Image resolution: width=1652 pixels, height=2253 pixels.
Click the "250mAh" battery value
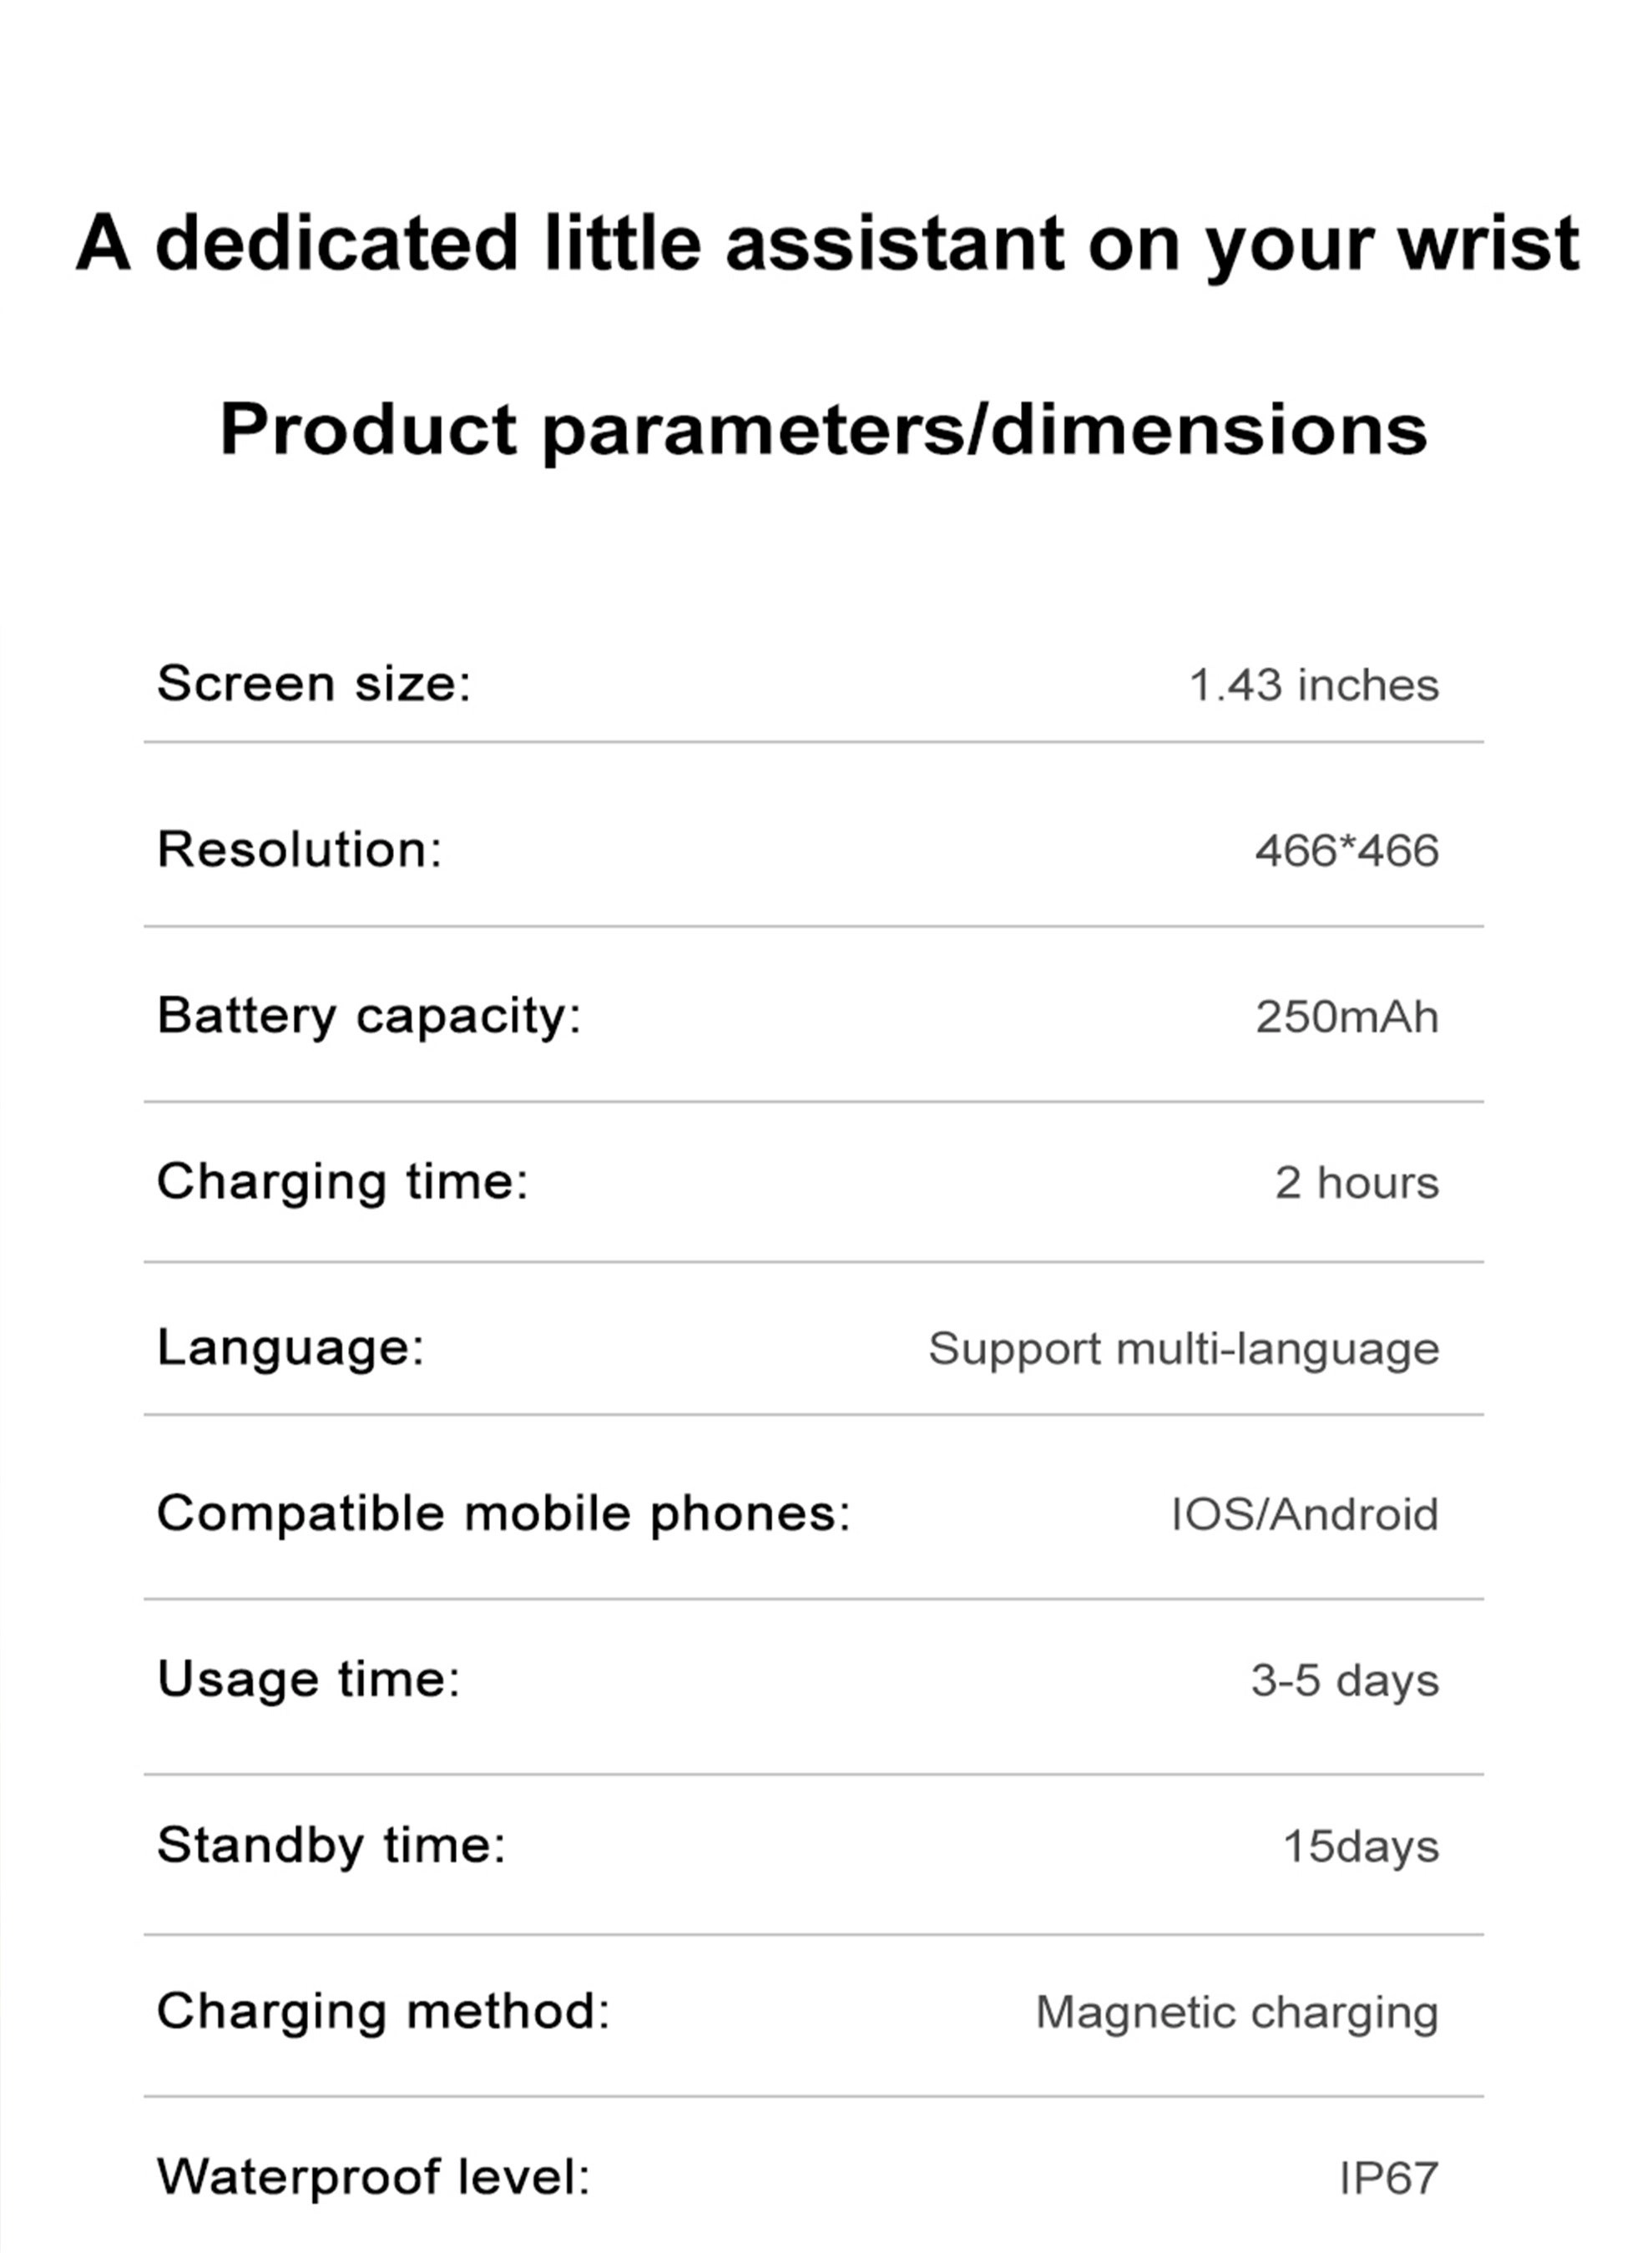(1346, 1017)
